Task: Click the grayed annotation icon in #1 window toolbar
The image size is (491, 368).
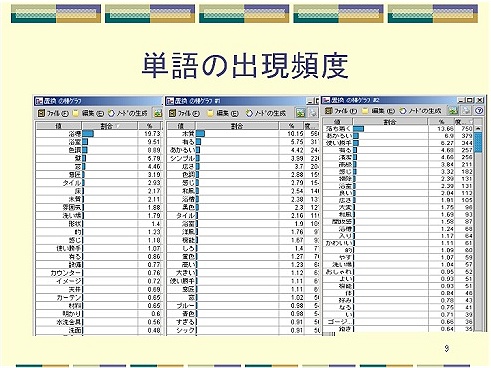Action: [x=313, y=113]
